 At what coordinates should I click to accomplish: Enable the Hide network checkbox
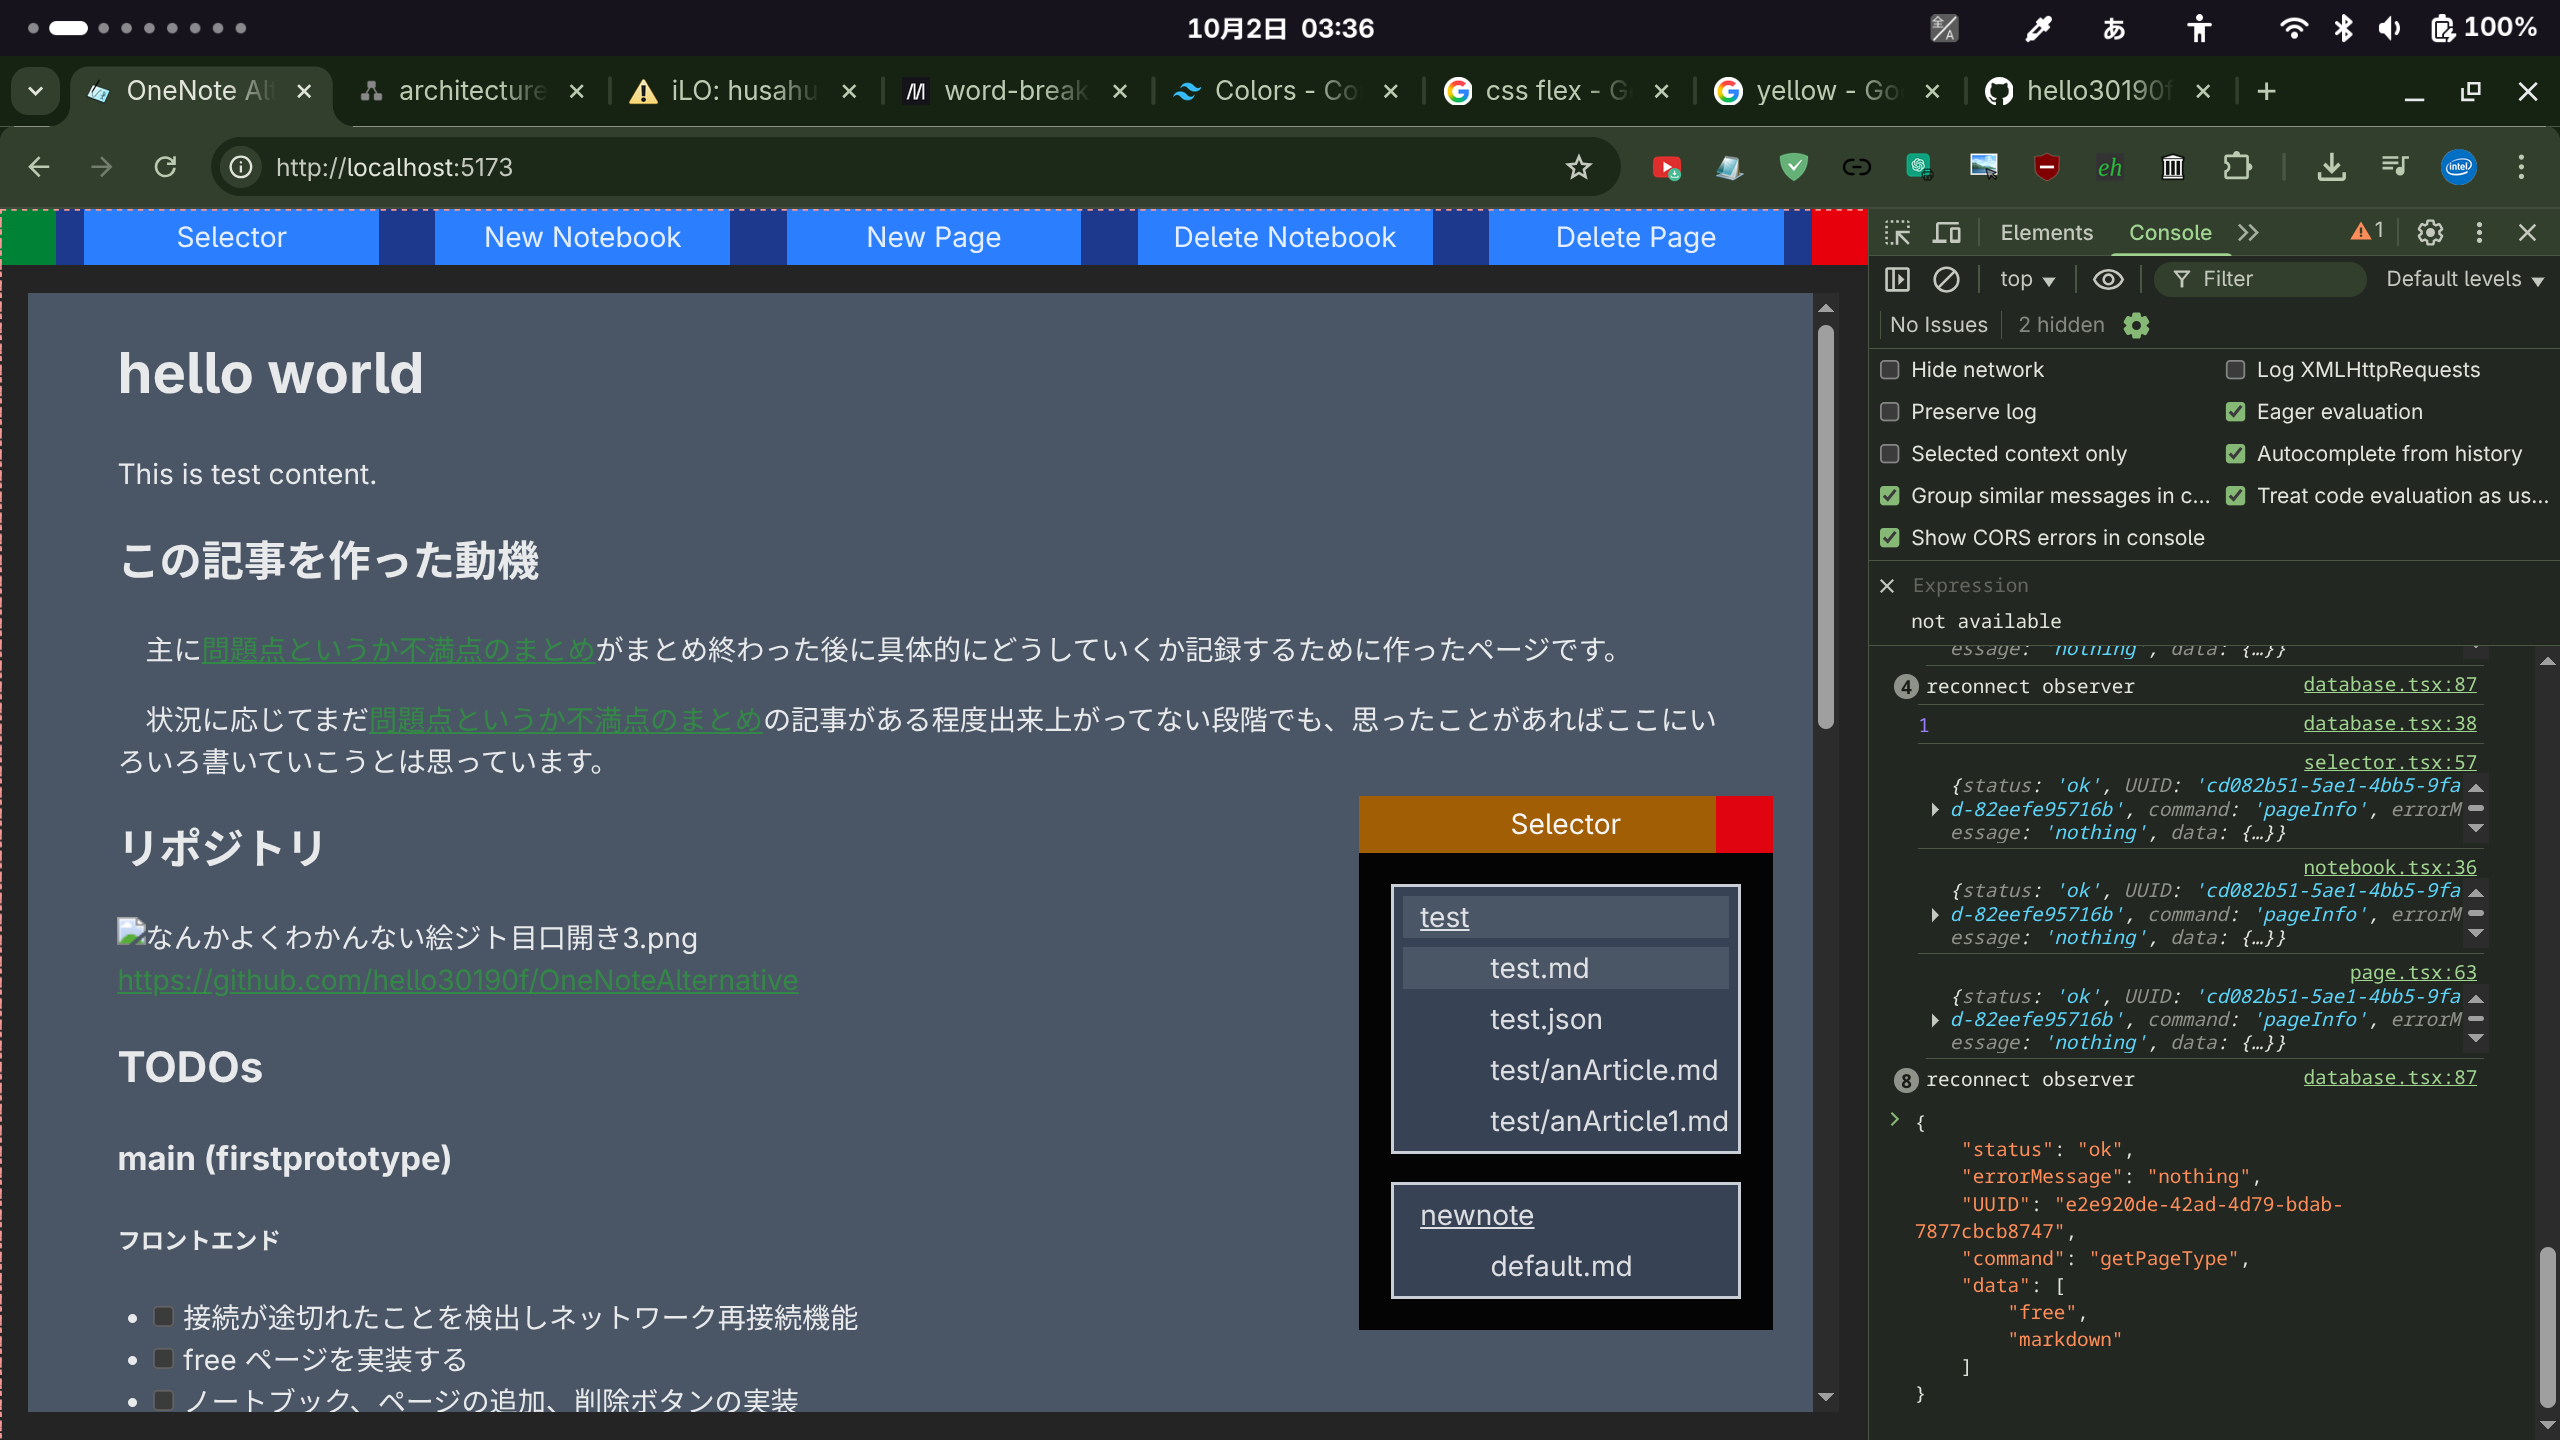1889,369
